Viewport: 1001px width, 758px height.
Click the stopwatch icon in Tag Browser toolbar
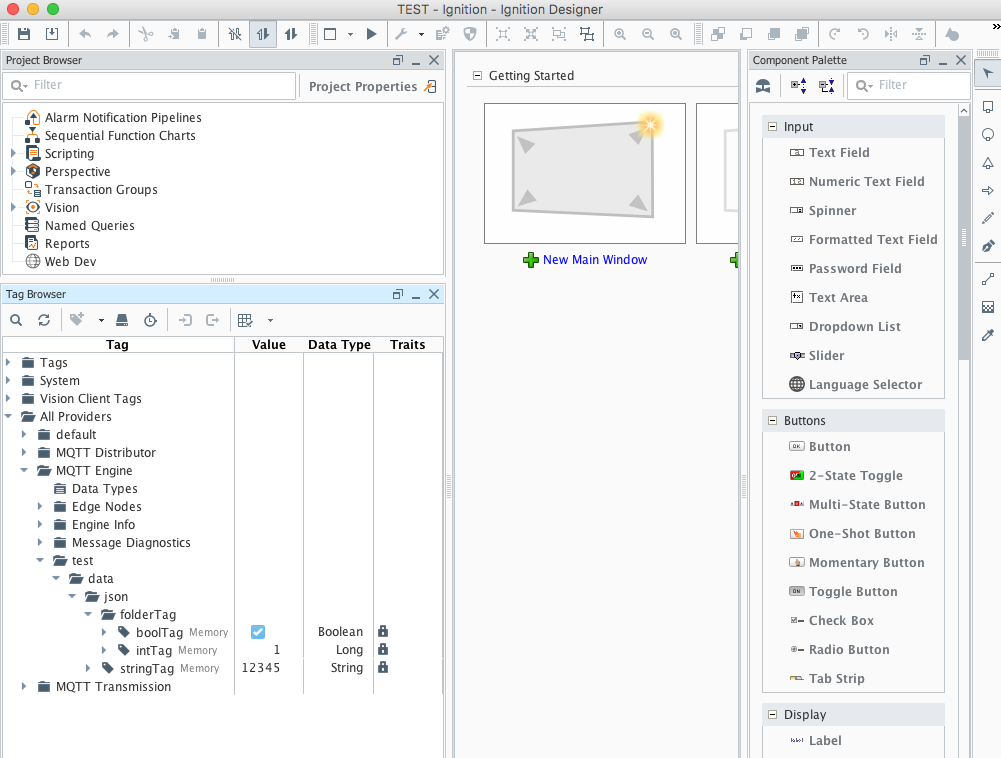coord(150,320)
